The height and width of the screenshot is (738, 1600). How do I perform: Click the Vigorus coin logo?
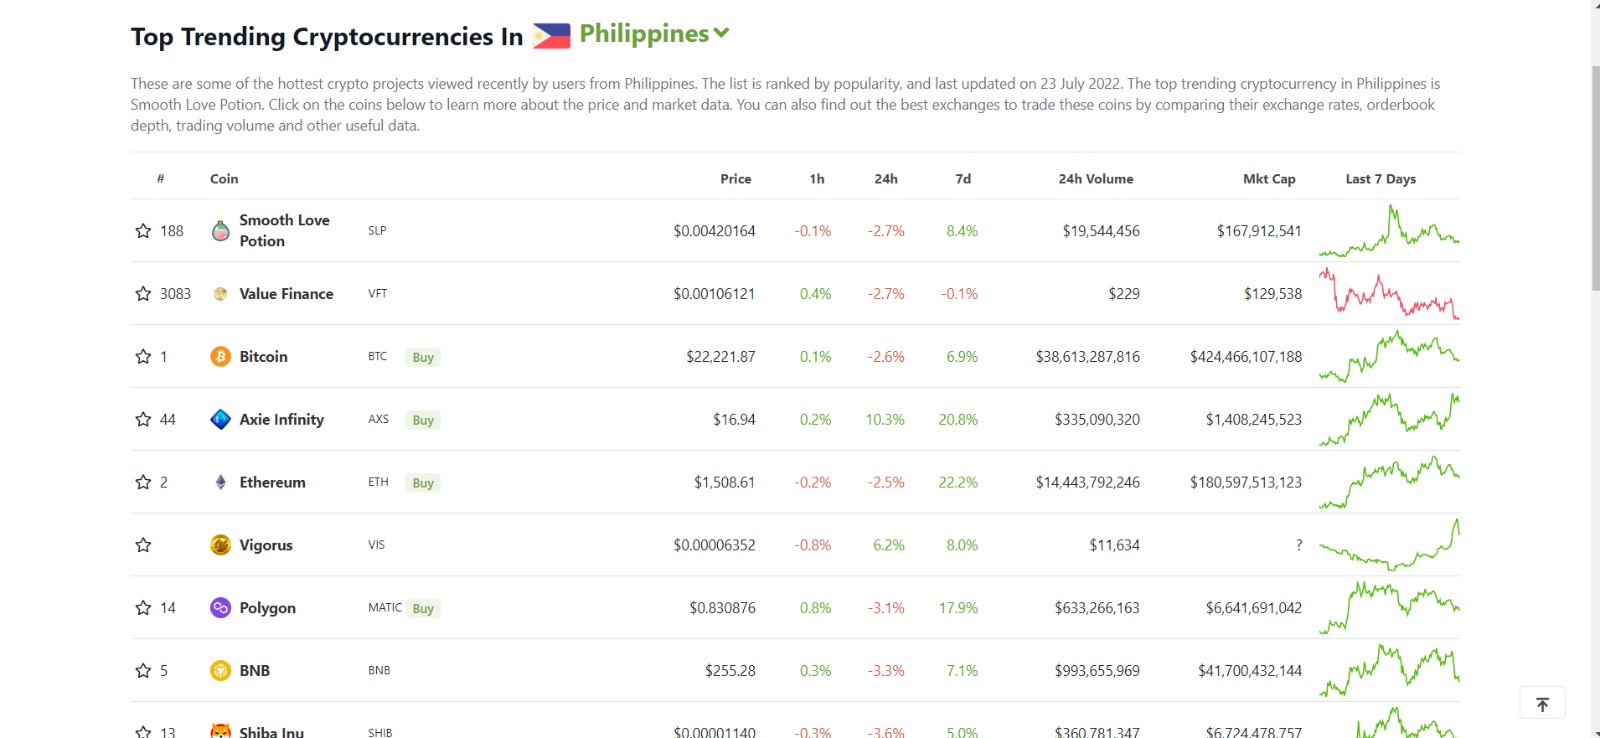tap(221, 545)
